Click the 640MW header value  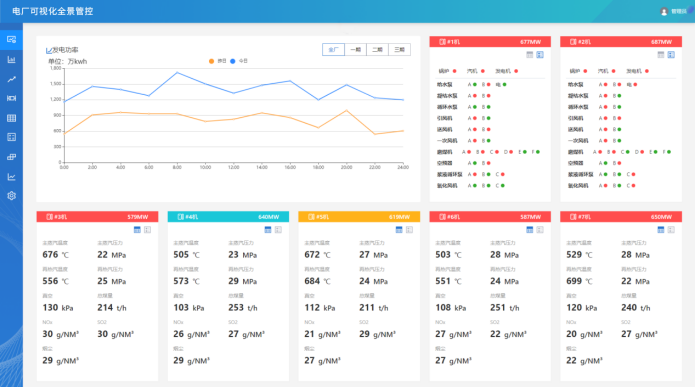click(269, 217)
